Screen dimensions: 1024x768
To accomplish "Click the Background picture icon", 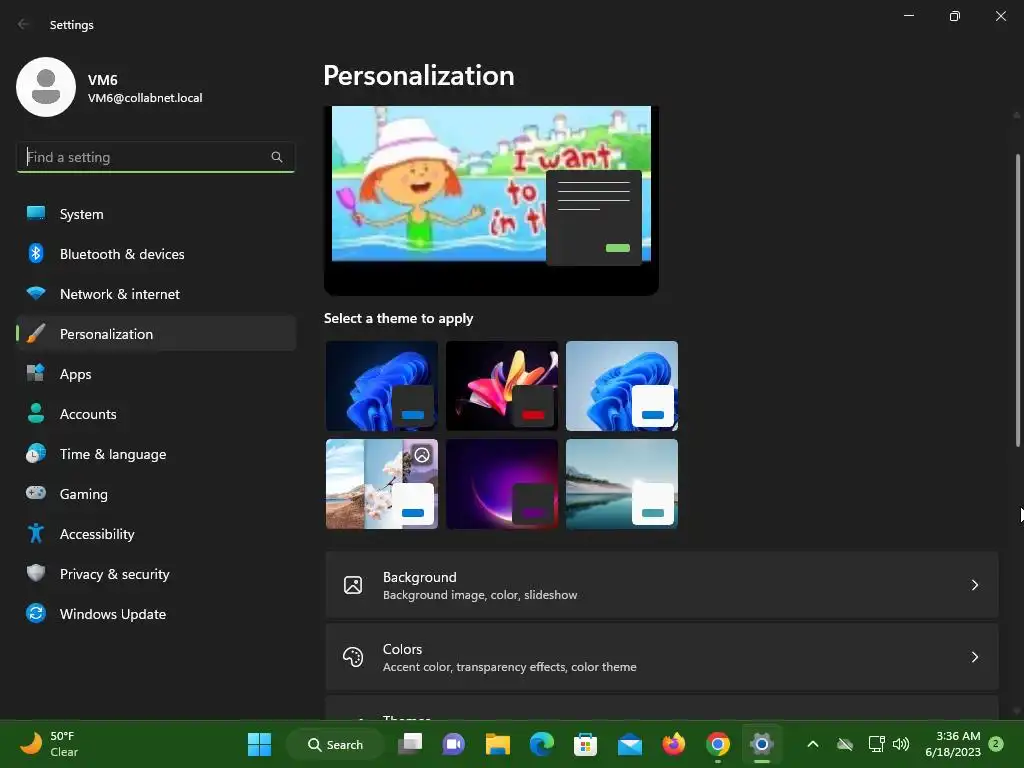I will tap(353, 585).
